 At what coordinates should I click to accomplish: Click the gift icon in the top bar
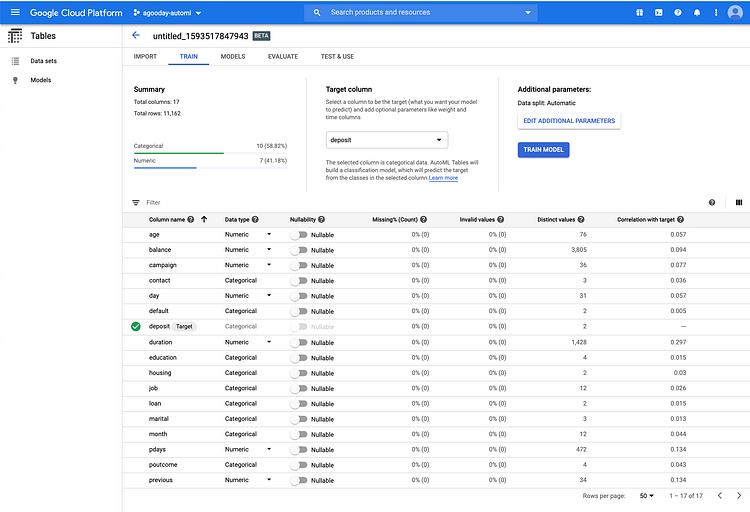pos(640,12)
